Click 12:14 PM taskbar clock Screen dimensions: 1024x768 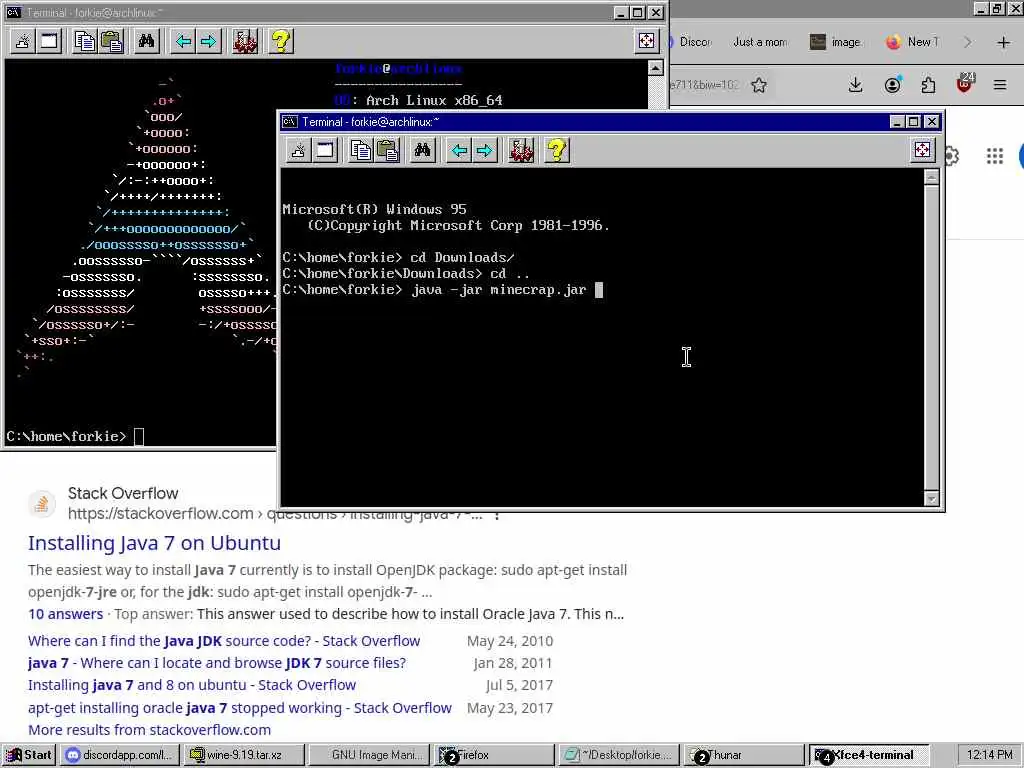point(989,755)
